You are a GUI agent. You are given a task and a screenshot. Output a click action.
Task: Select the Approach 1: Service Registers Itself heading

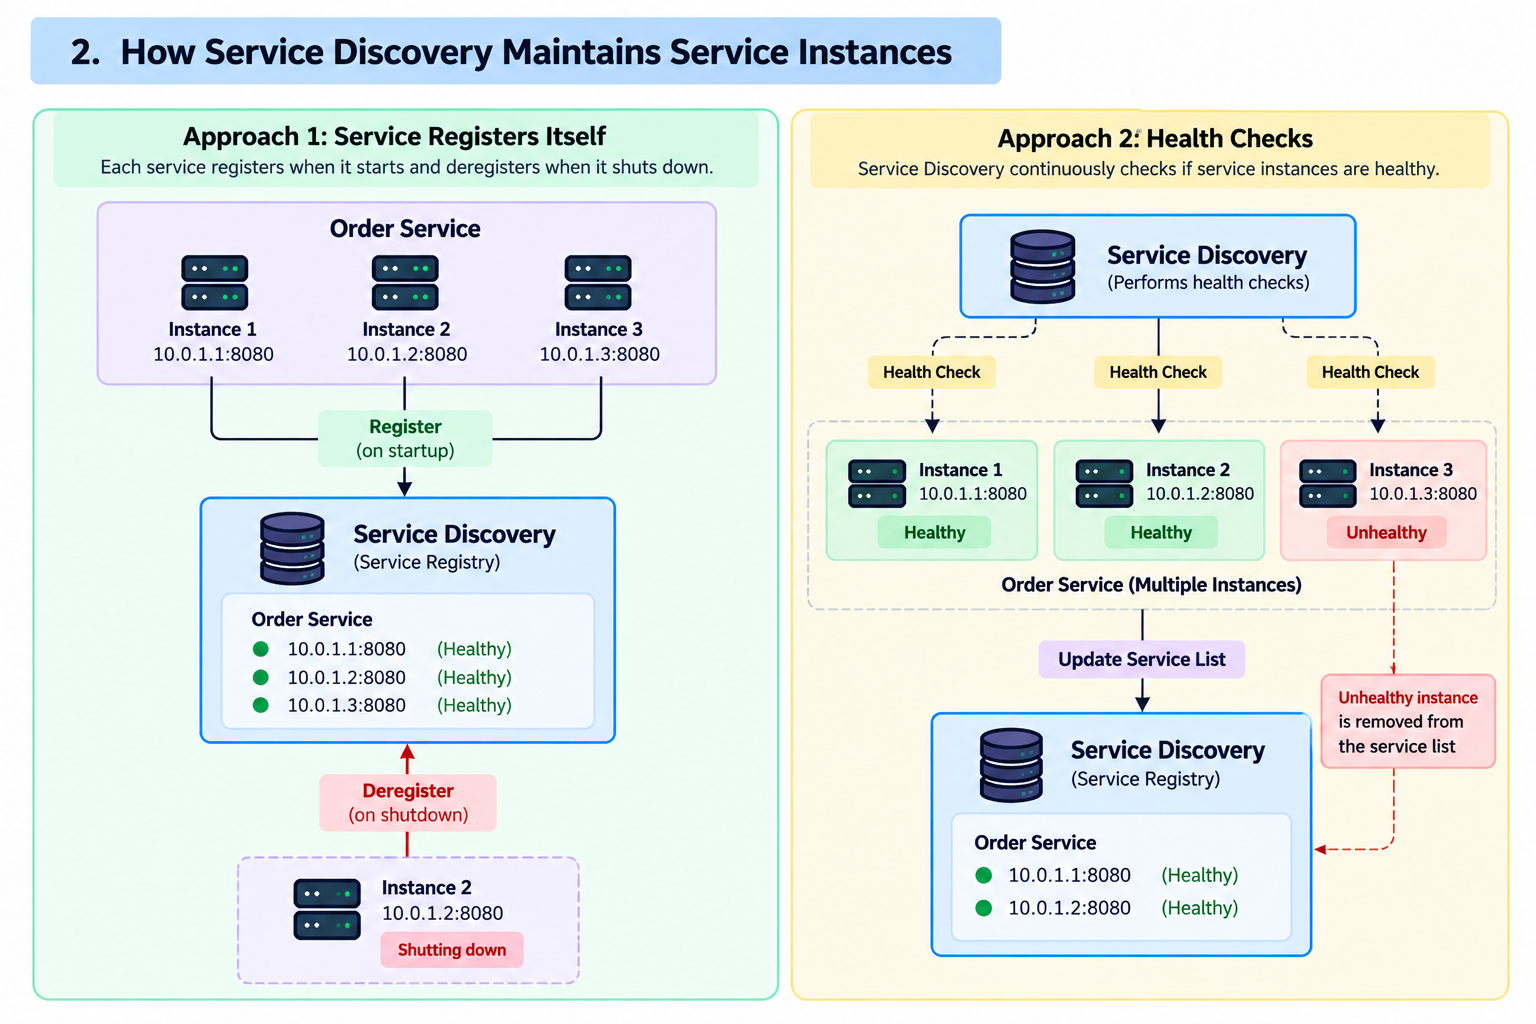394,136
